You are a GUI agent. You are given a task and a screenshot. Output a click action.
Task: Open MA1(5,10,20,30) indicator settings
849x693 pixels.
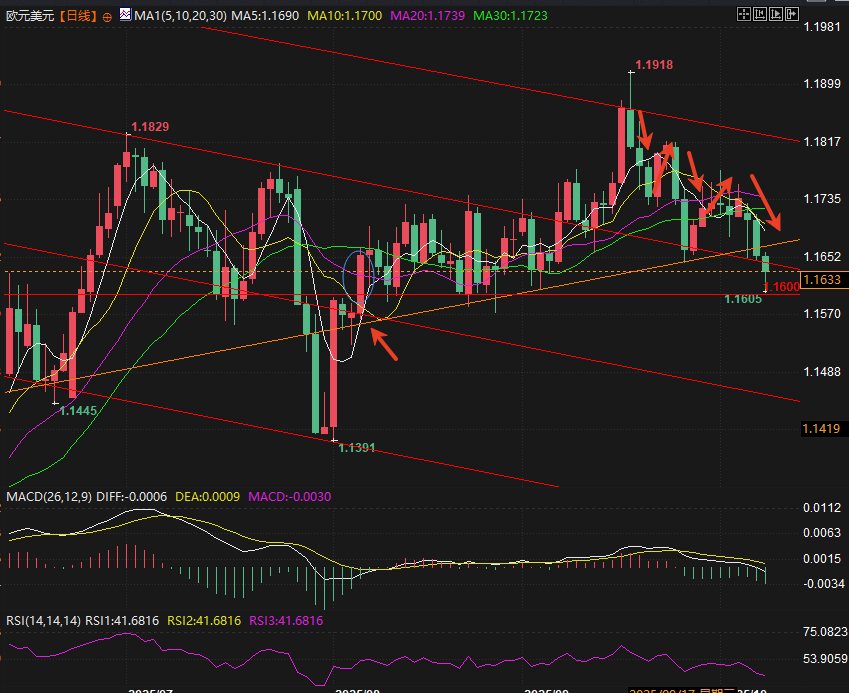[x=180, y=16]
